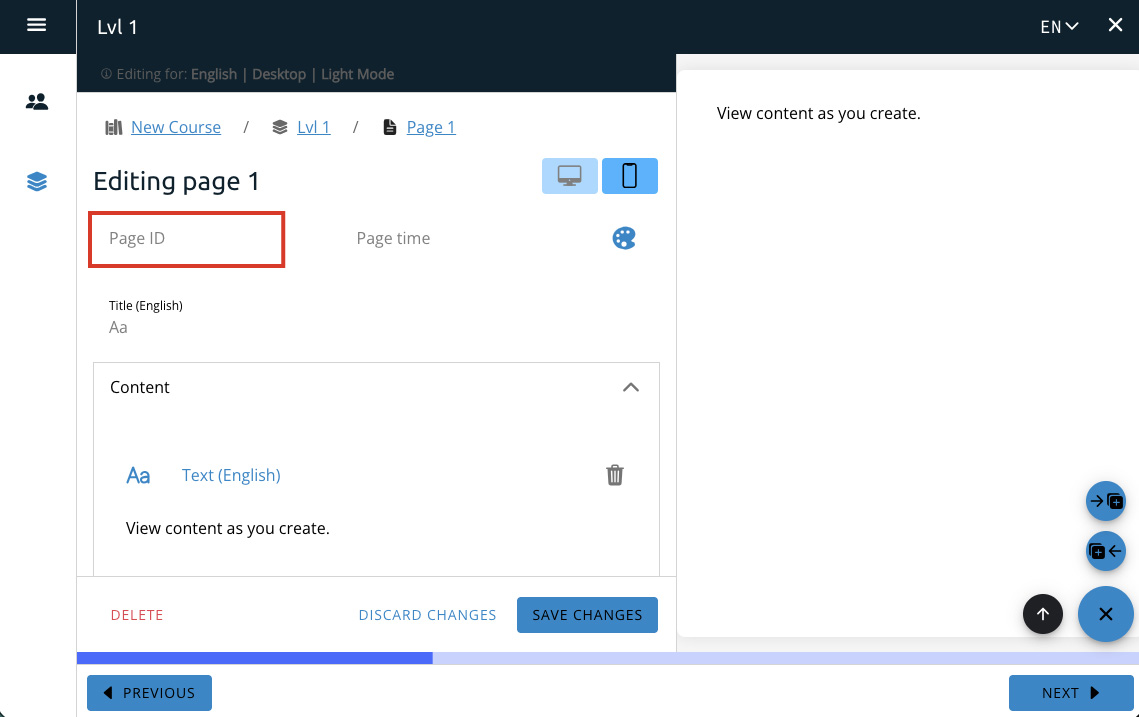The width and height of the screenshot is (1139, 717).
Task: Click the copy-to-right floating icon
Action: (1106, 501)
